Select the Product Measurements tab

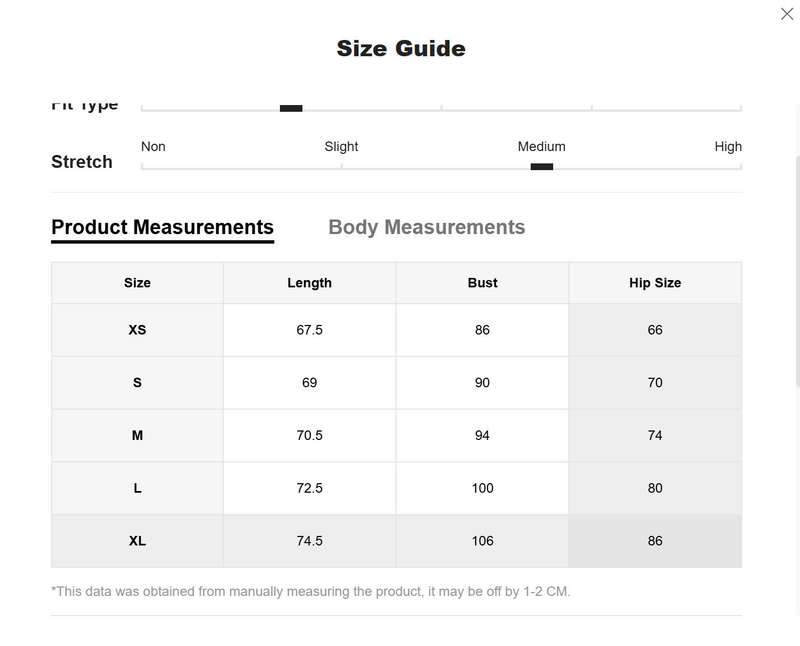click(162, 227)
